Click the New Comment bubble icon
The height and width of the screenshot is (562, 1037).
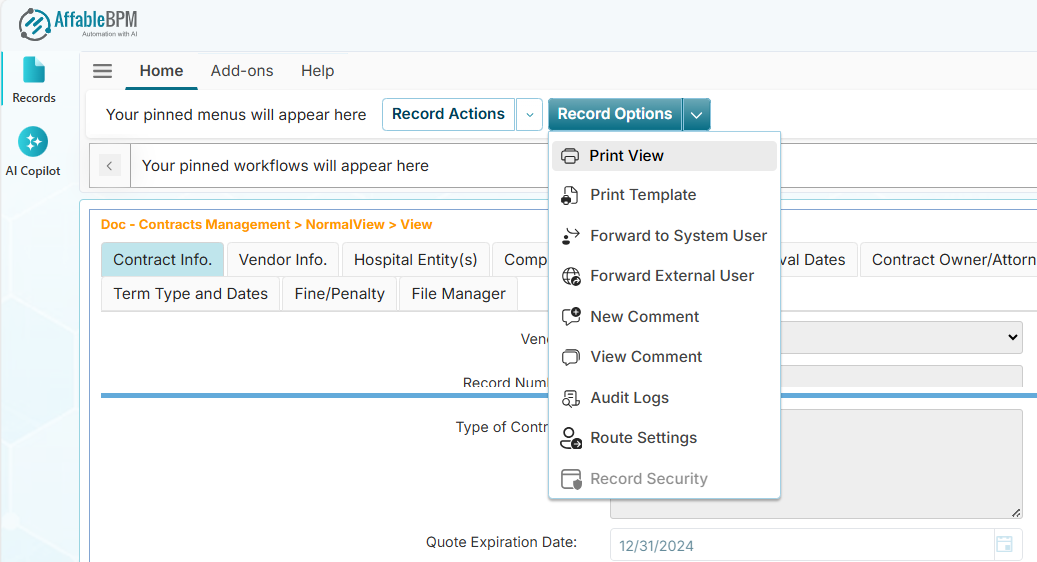571,317
